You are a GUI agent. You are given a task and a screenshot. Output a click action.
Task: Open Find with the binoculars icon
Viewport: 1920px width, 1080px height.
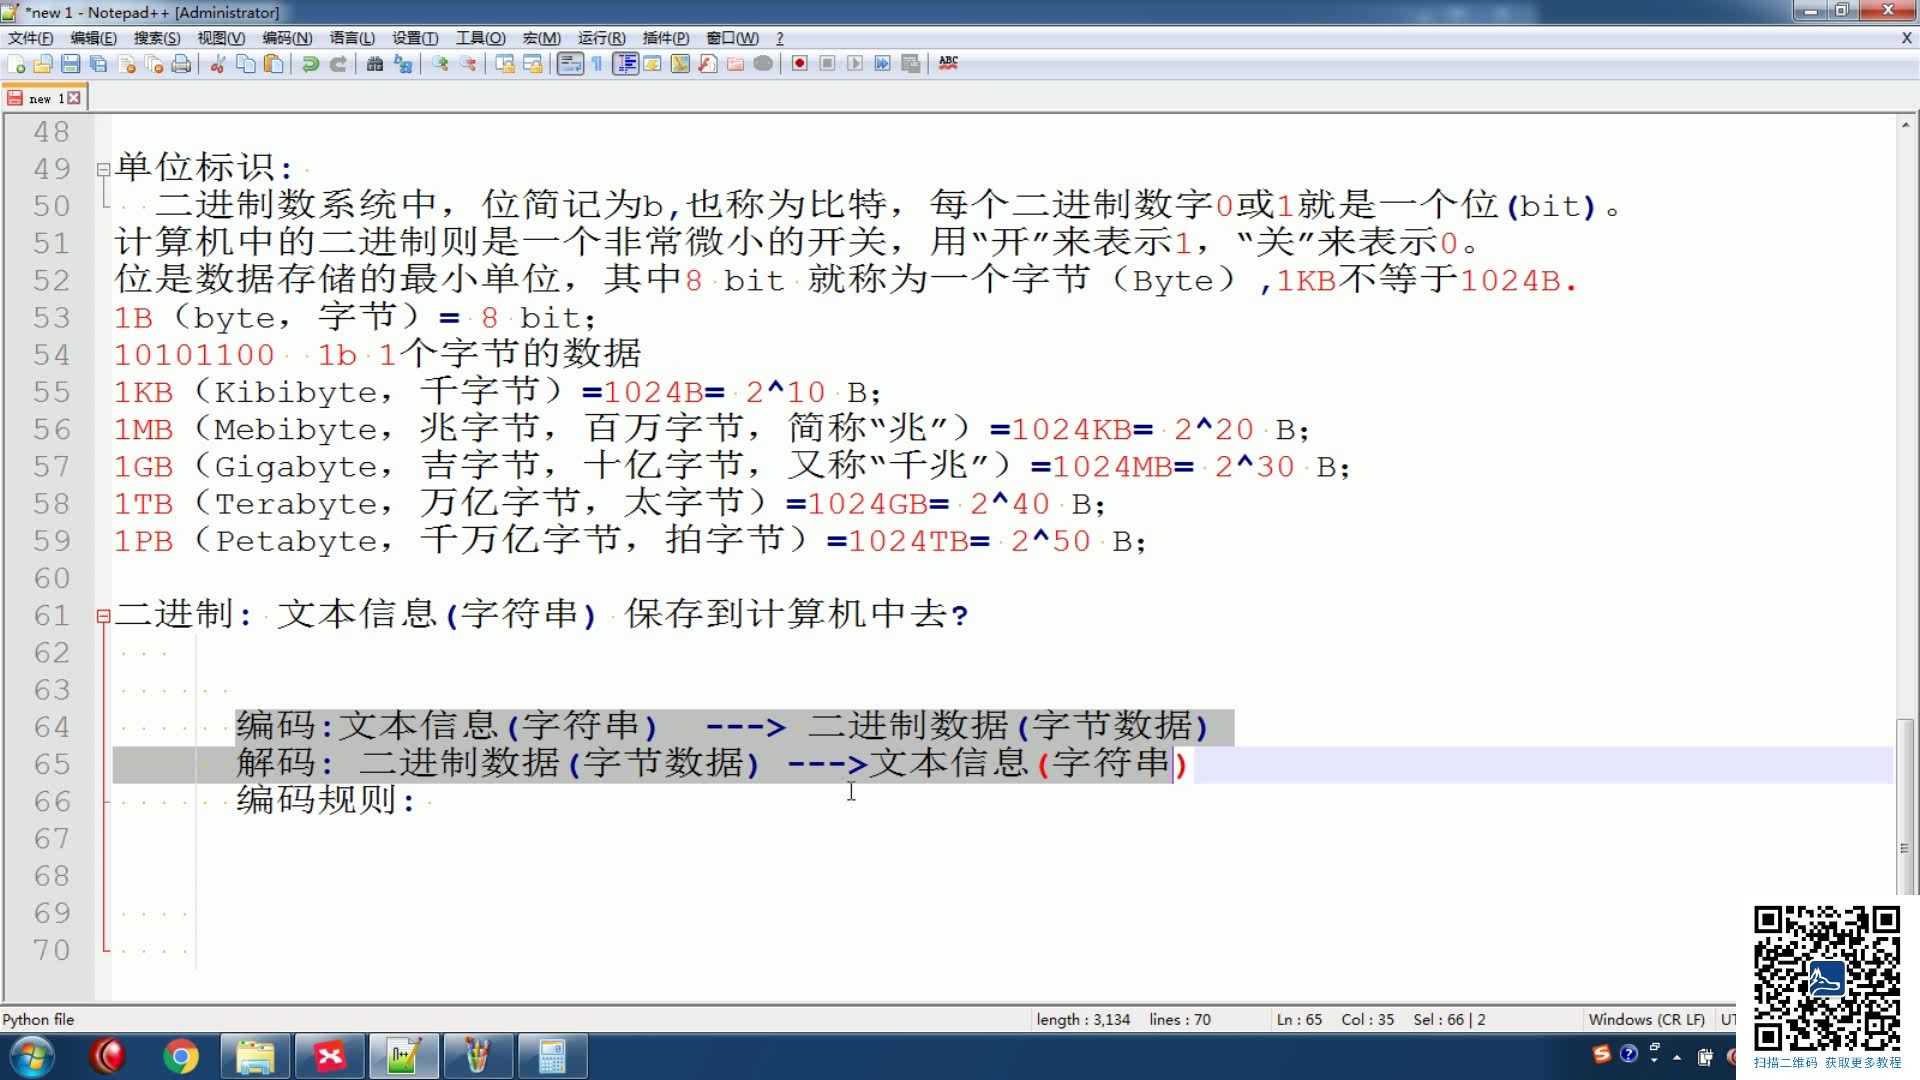click(x=375, y=64)
